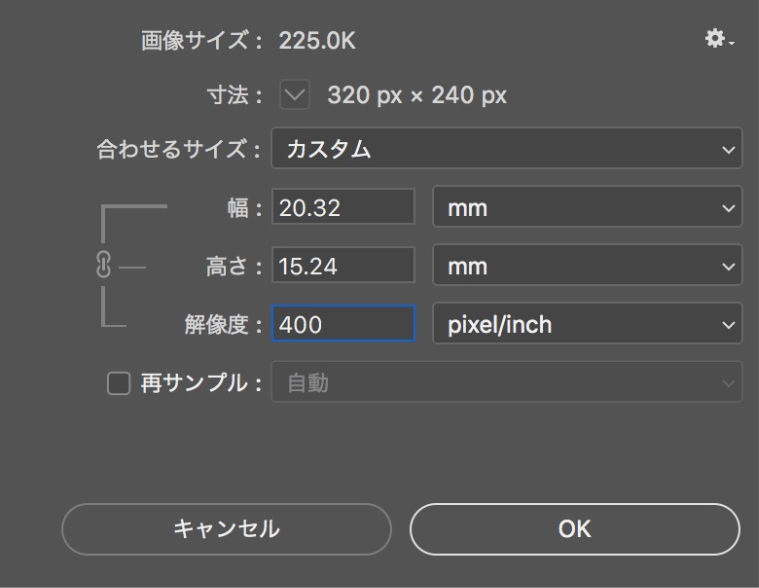
Task: Click the 高さ height field showing 15.24
Action: tap(343, 265)
